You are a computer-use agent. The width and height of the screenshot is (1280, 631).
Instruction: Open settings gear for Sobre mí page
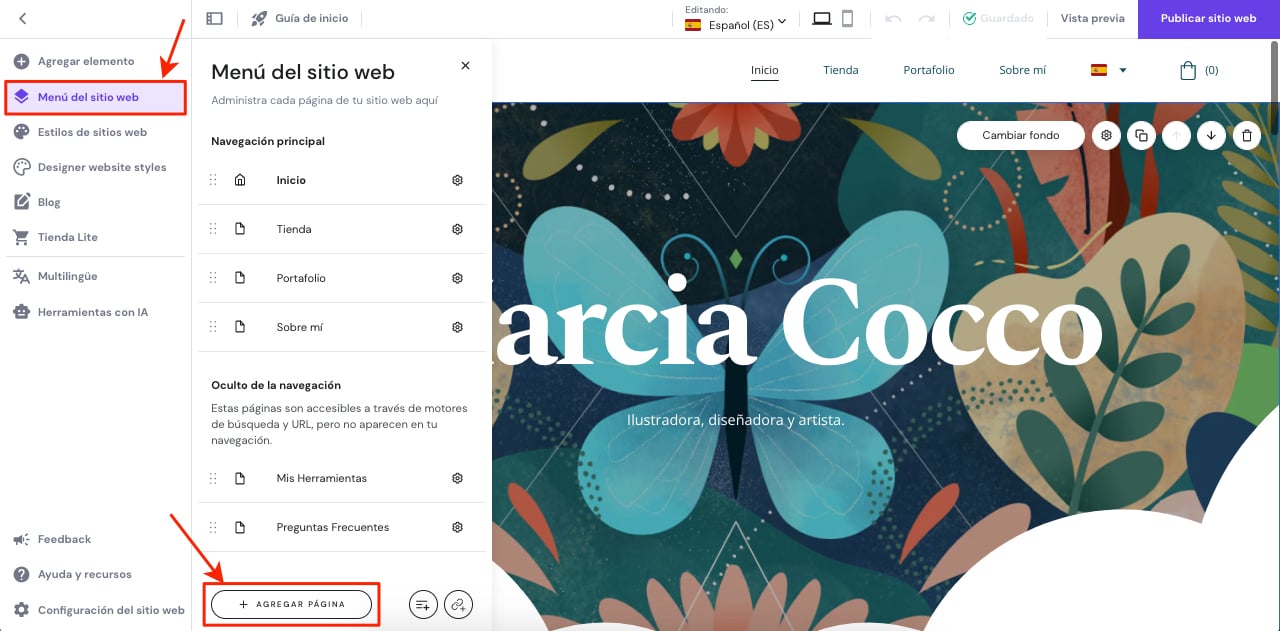(x=457, y=327)
